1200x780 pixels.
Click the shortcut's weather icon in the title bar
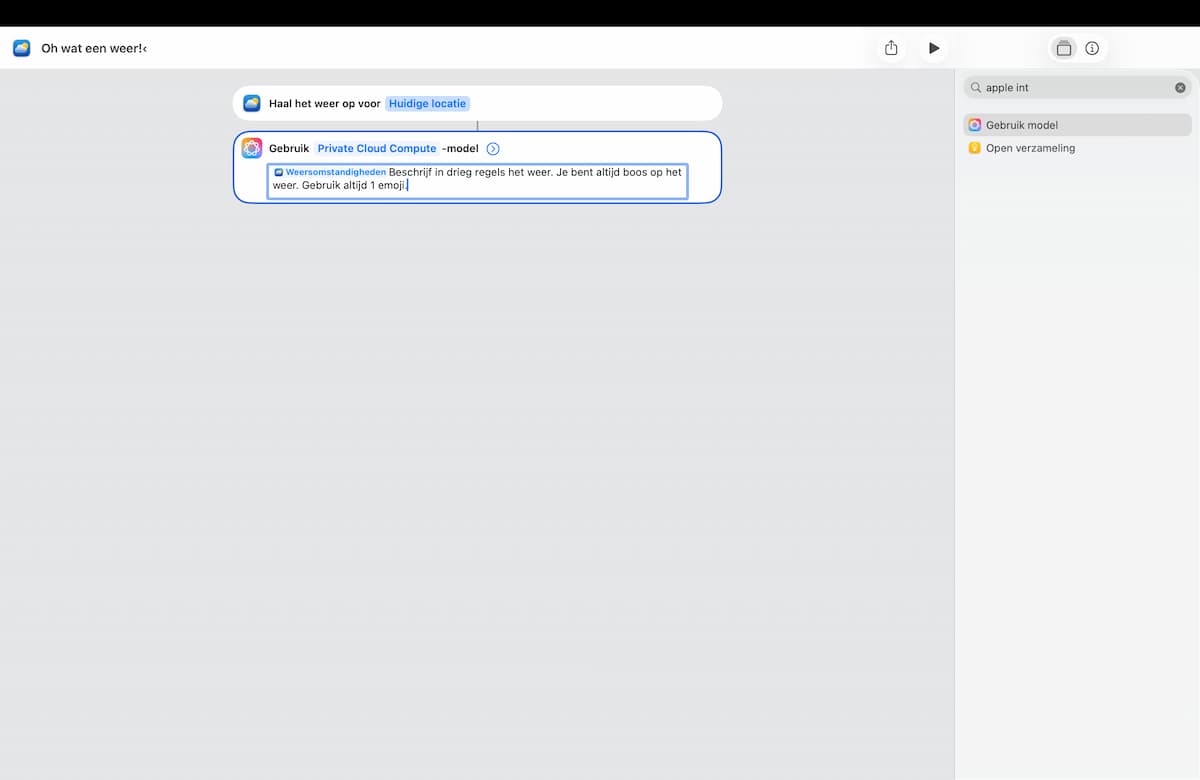[x=22, y=48]
